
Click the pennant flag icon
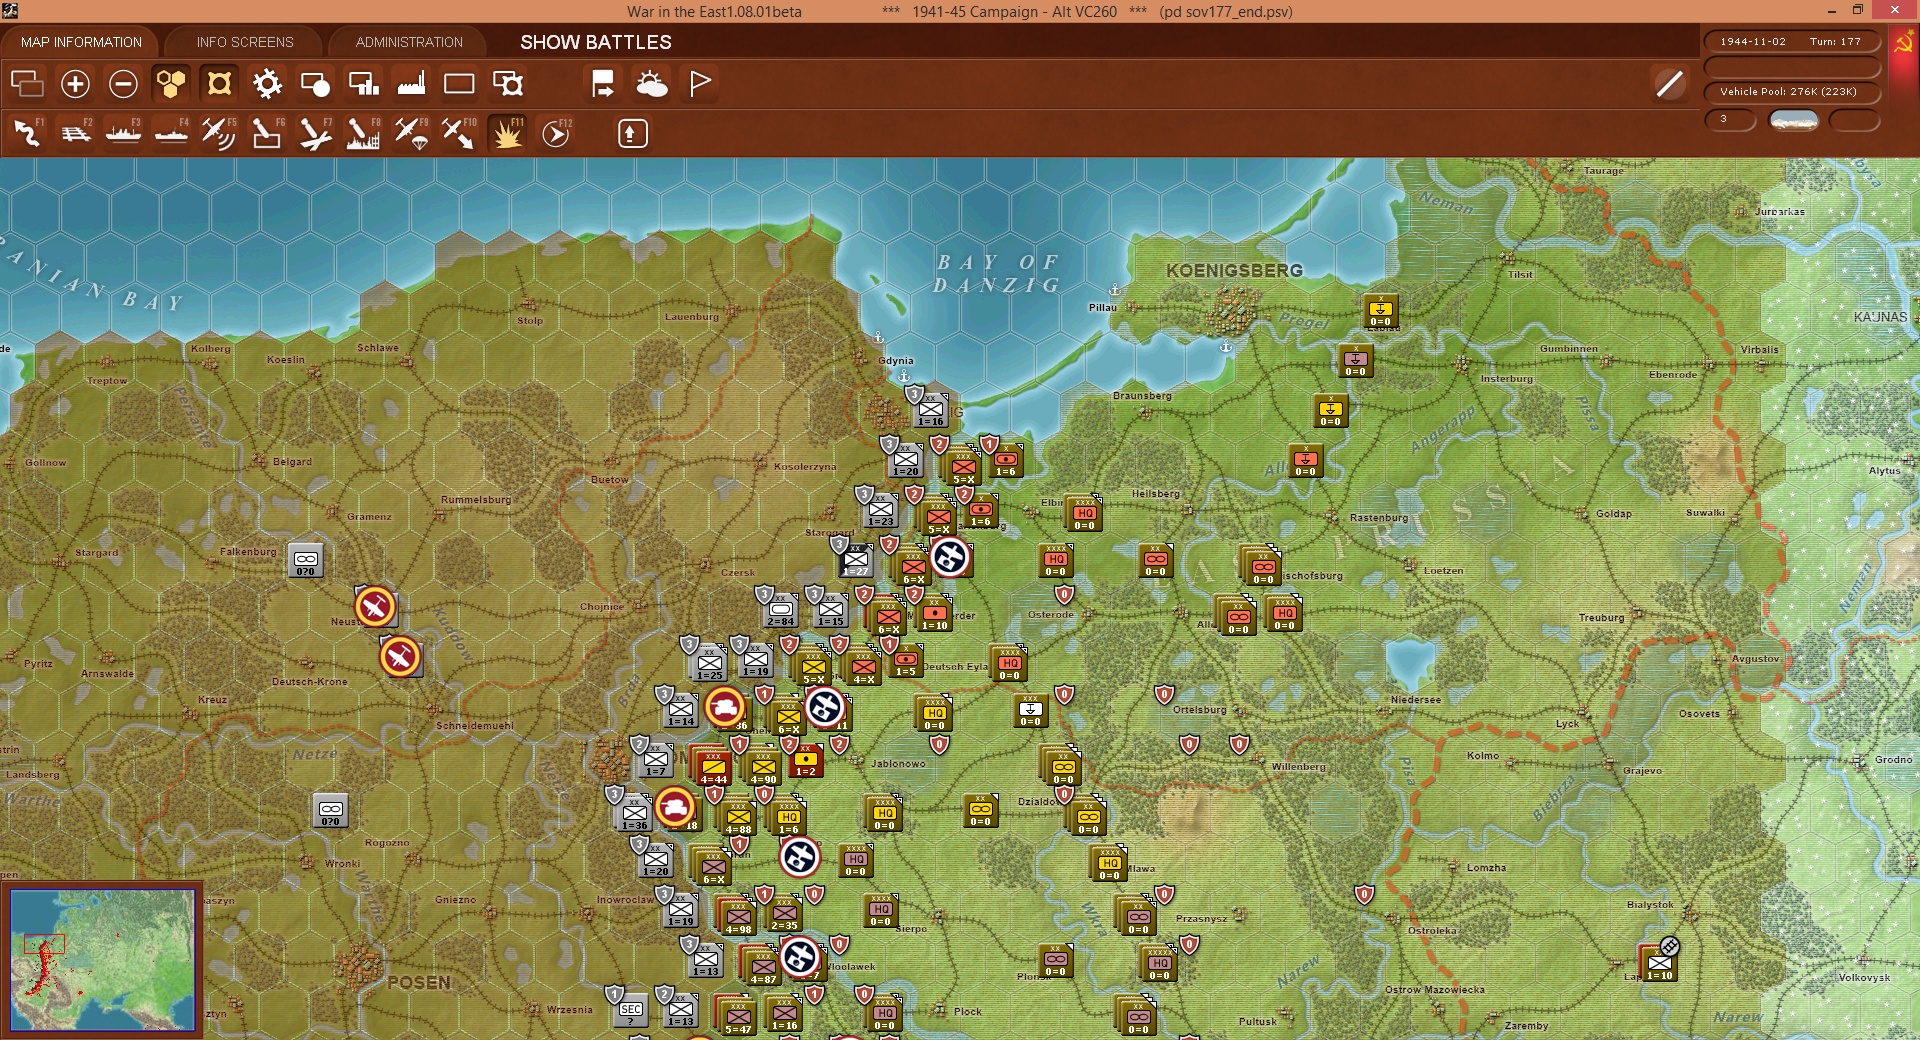[x=700, y=84]
